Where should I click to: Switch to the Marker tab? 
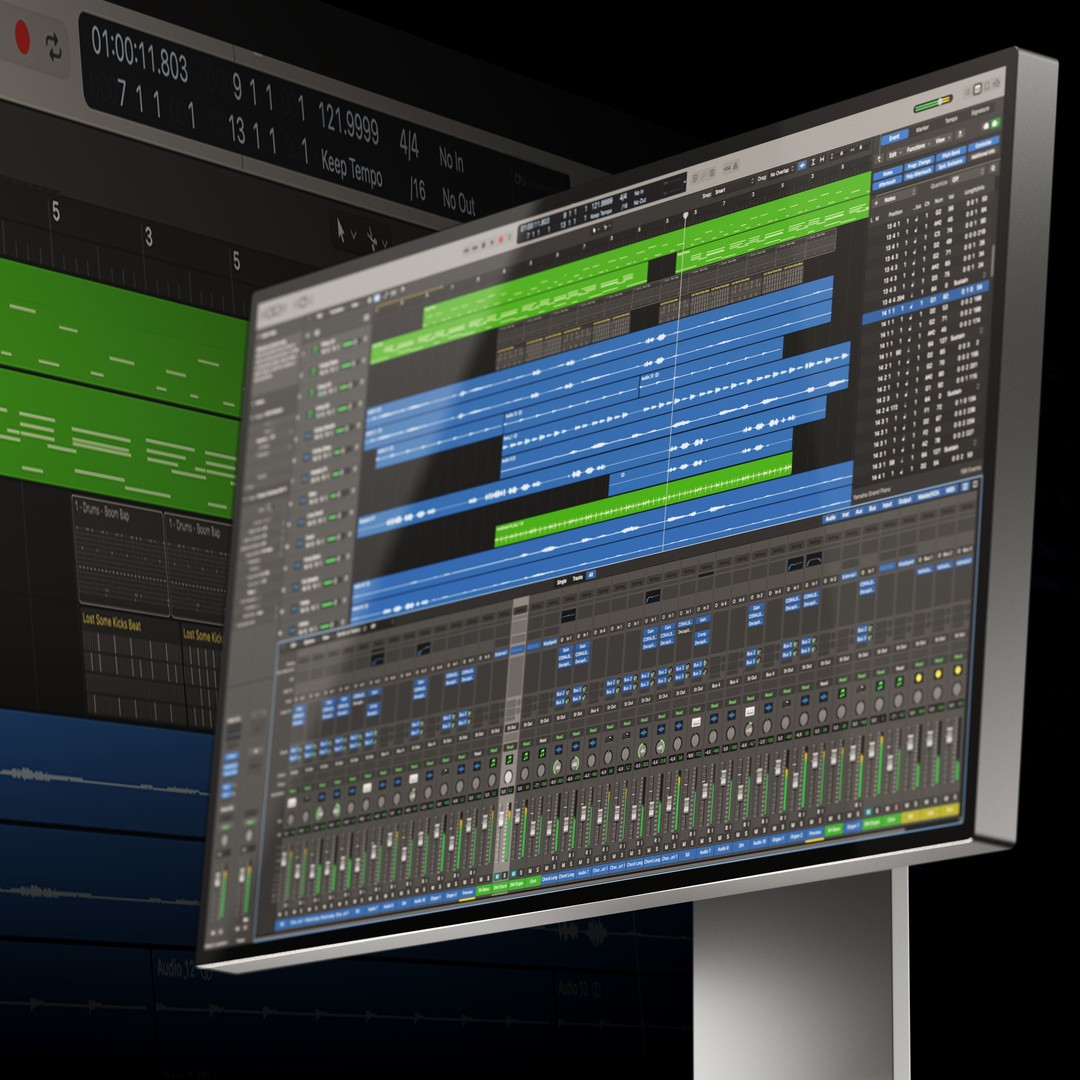tap(922, 128)
